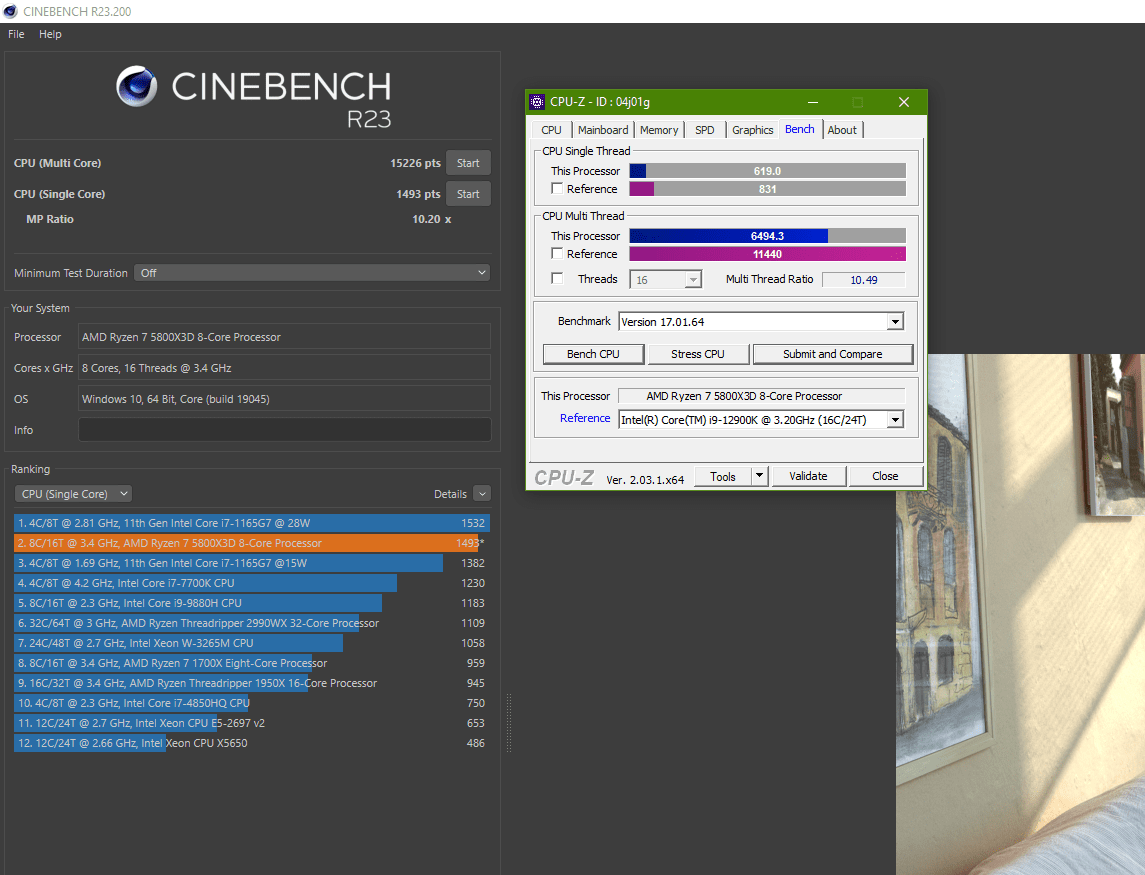Open the CPU (Single Core) ranking dropdown
The image size is (1145, 875).
click(73, 494)
